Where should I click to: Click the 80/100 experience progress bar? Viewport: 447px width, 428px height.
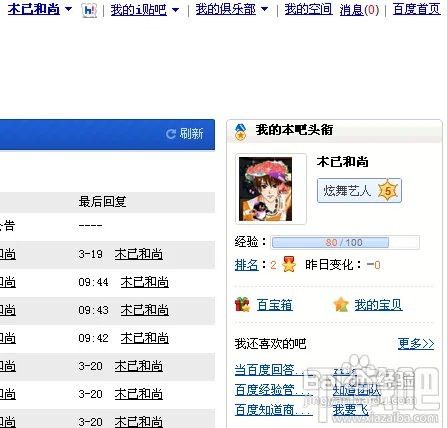point(345,242)
